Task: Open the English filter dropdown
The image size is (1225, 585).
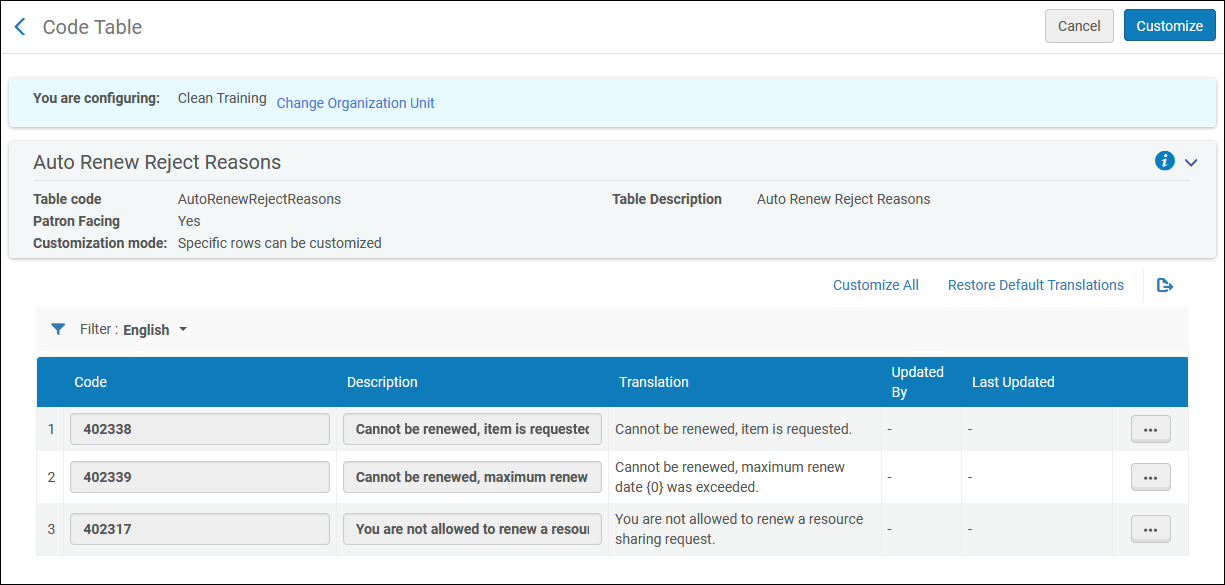Action: pyautogui.click(x=155, y=330)
